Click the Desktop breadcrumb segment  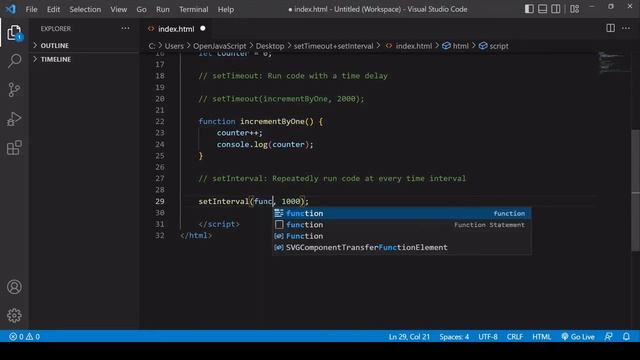(x=270, y=46)
